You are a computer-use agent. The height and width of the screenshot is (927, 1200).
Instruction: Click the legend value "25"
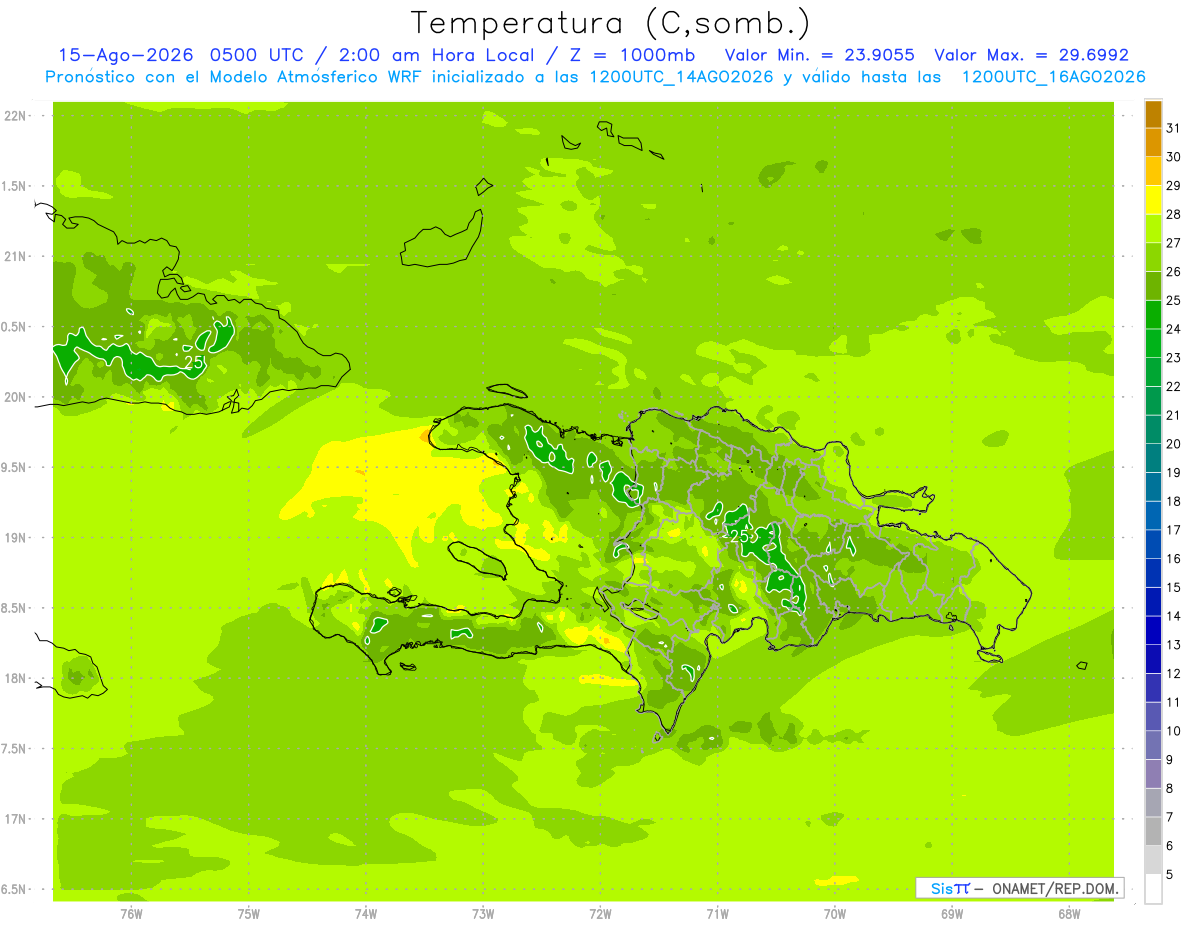(x=1174, y=300)
